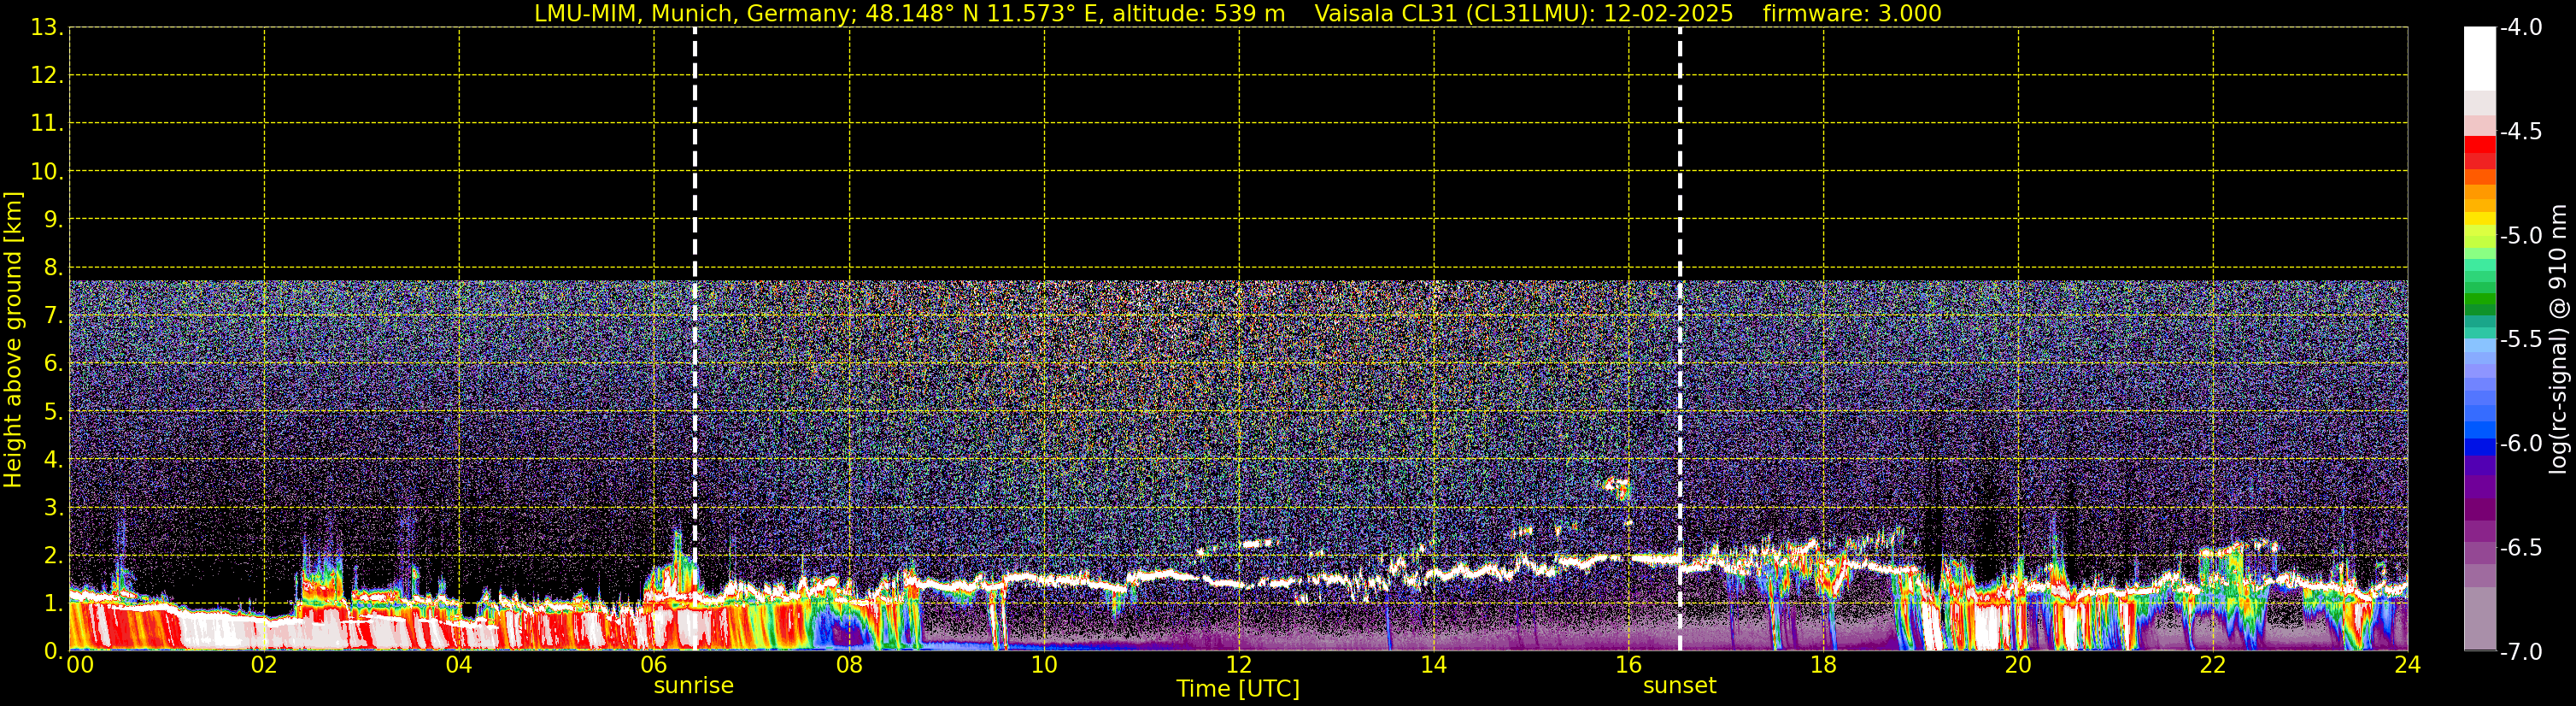Pick the red colorbar band near -4.5
2576x706 pixels.
(x=2479, y=144)
